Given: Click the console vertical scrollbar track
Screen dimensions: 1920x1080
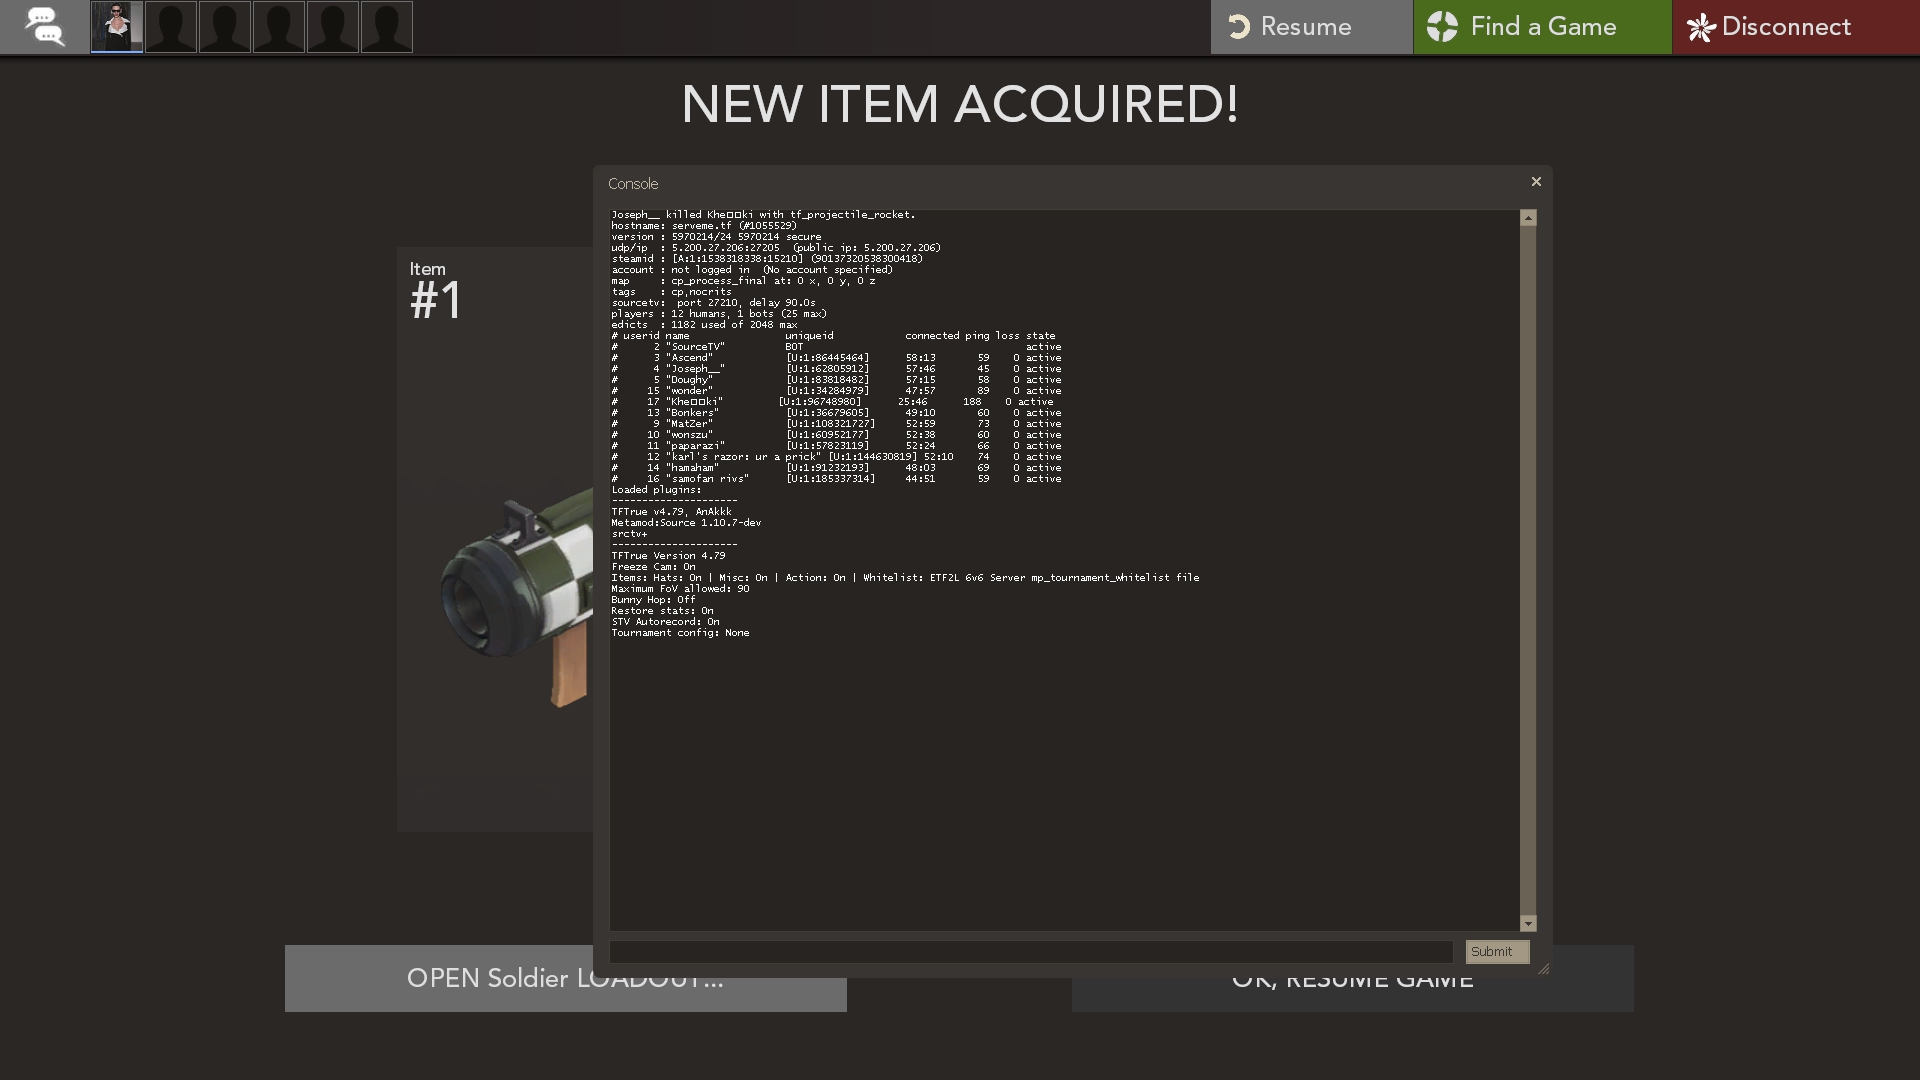Looking at the screenshot, I should tap(1528, 570).
